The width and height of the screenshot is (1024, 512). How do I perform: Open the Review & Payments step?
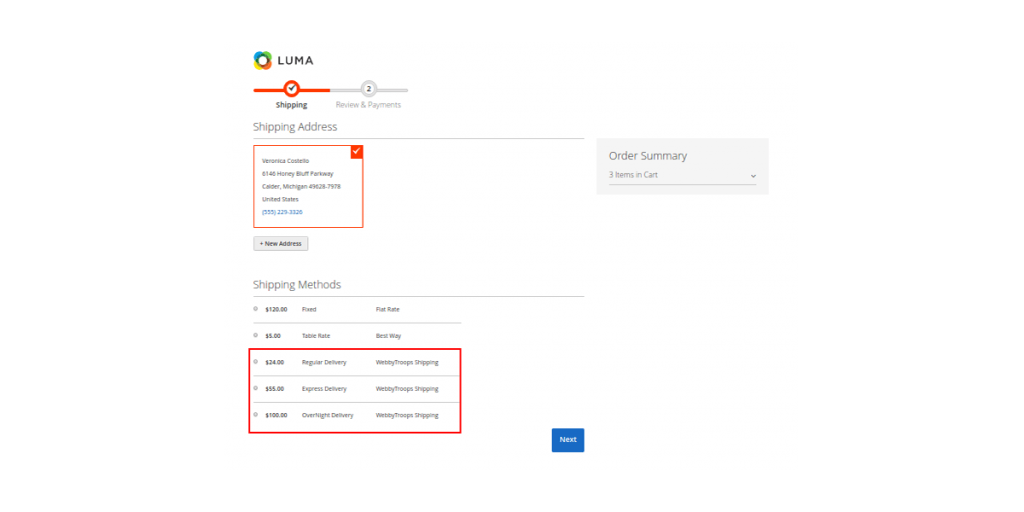coord(368,104)
